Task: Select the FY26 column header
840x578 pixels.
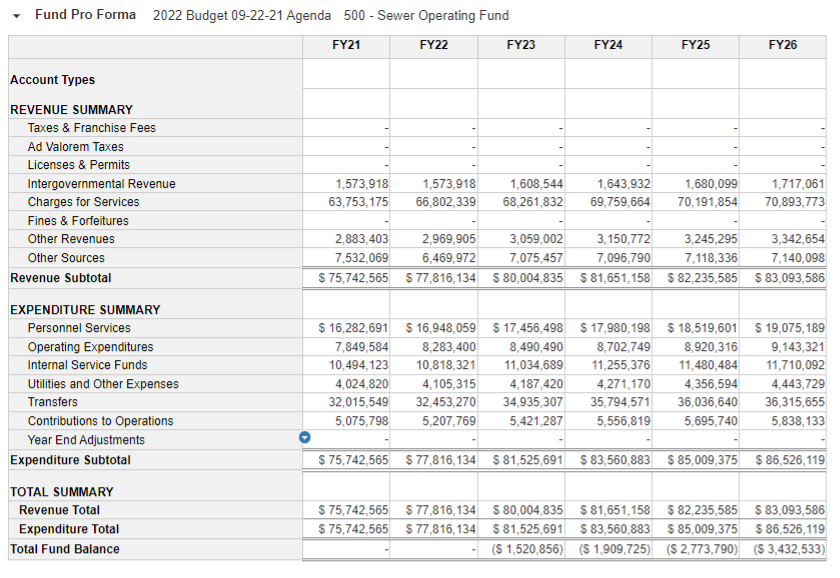Action: [x=781, y=45]
